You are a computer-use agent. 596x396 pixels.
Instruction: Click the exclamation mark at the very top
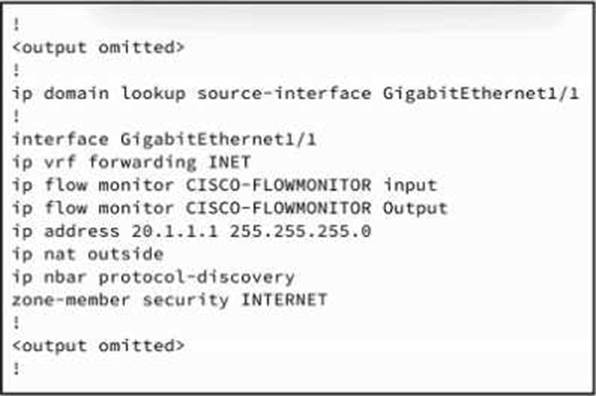[16, 25]
